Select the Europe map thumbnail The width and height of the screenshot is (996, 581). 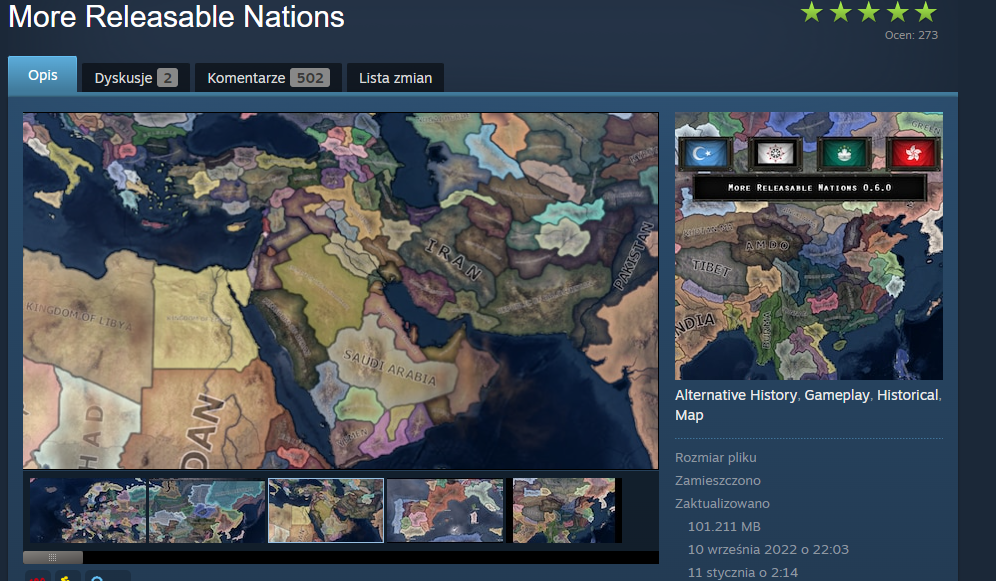tap(88, 511)
